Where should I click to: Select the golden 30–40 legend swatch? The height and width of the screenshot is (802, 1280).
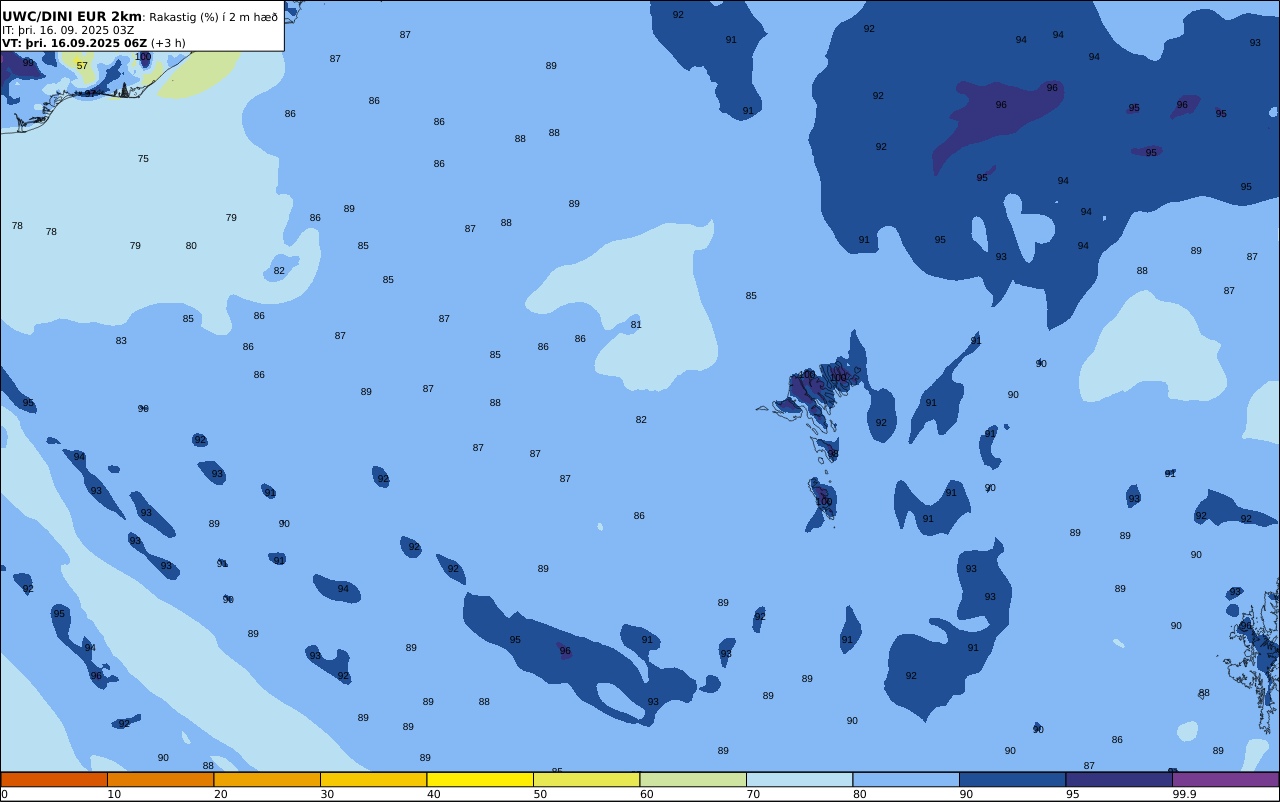(x=373, y=779)
